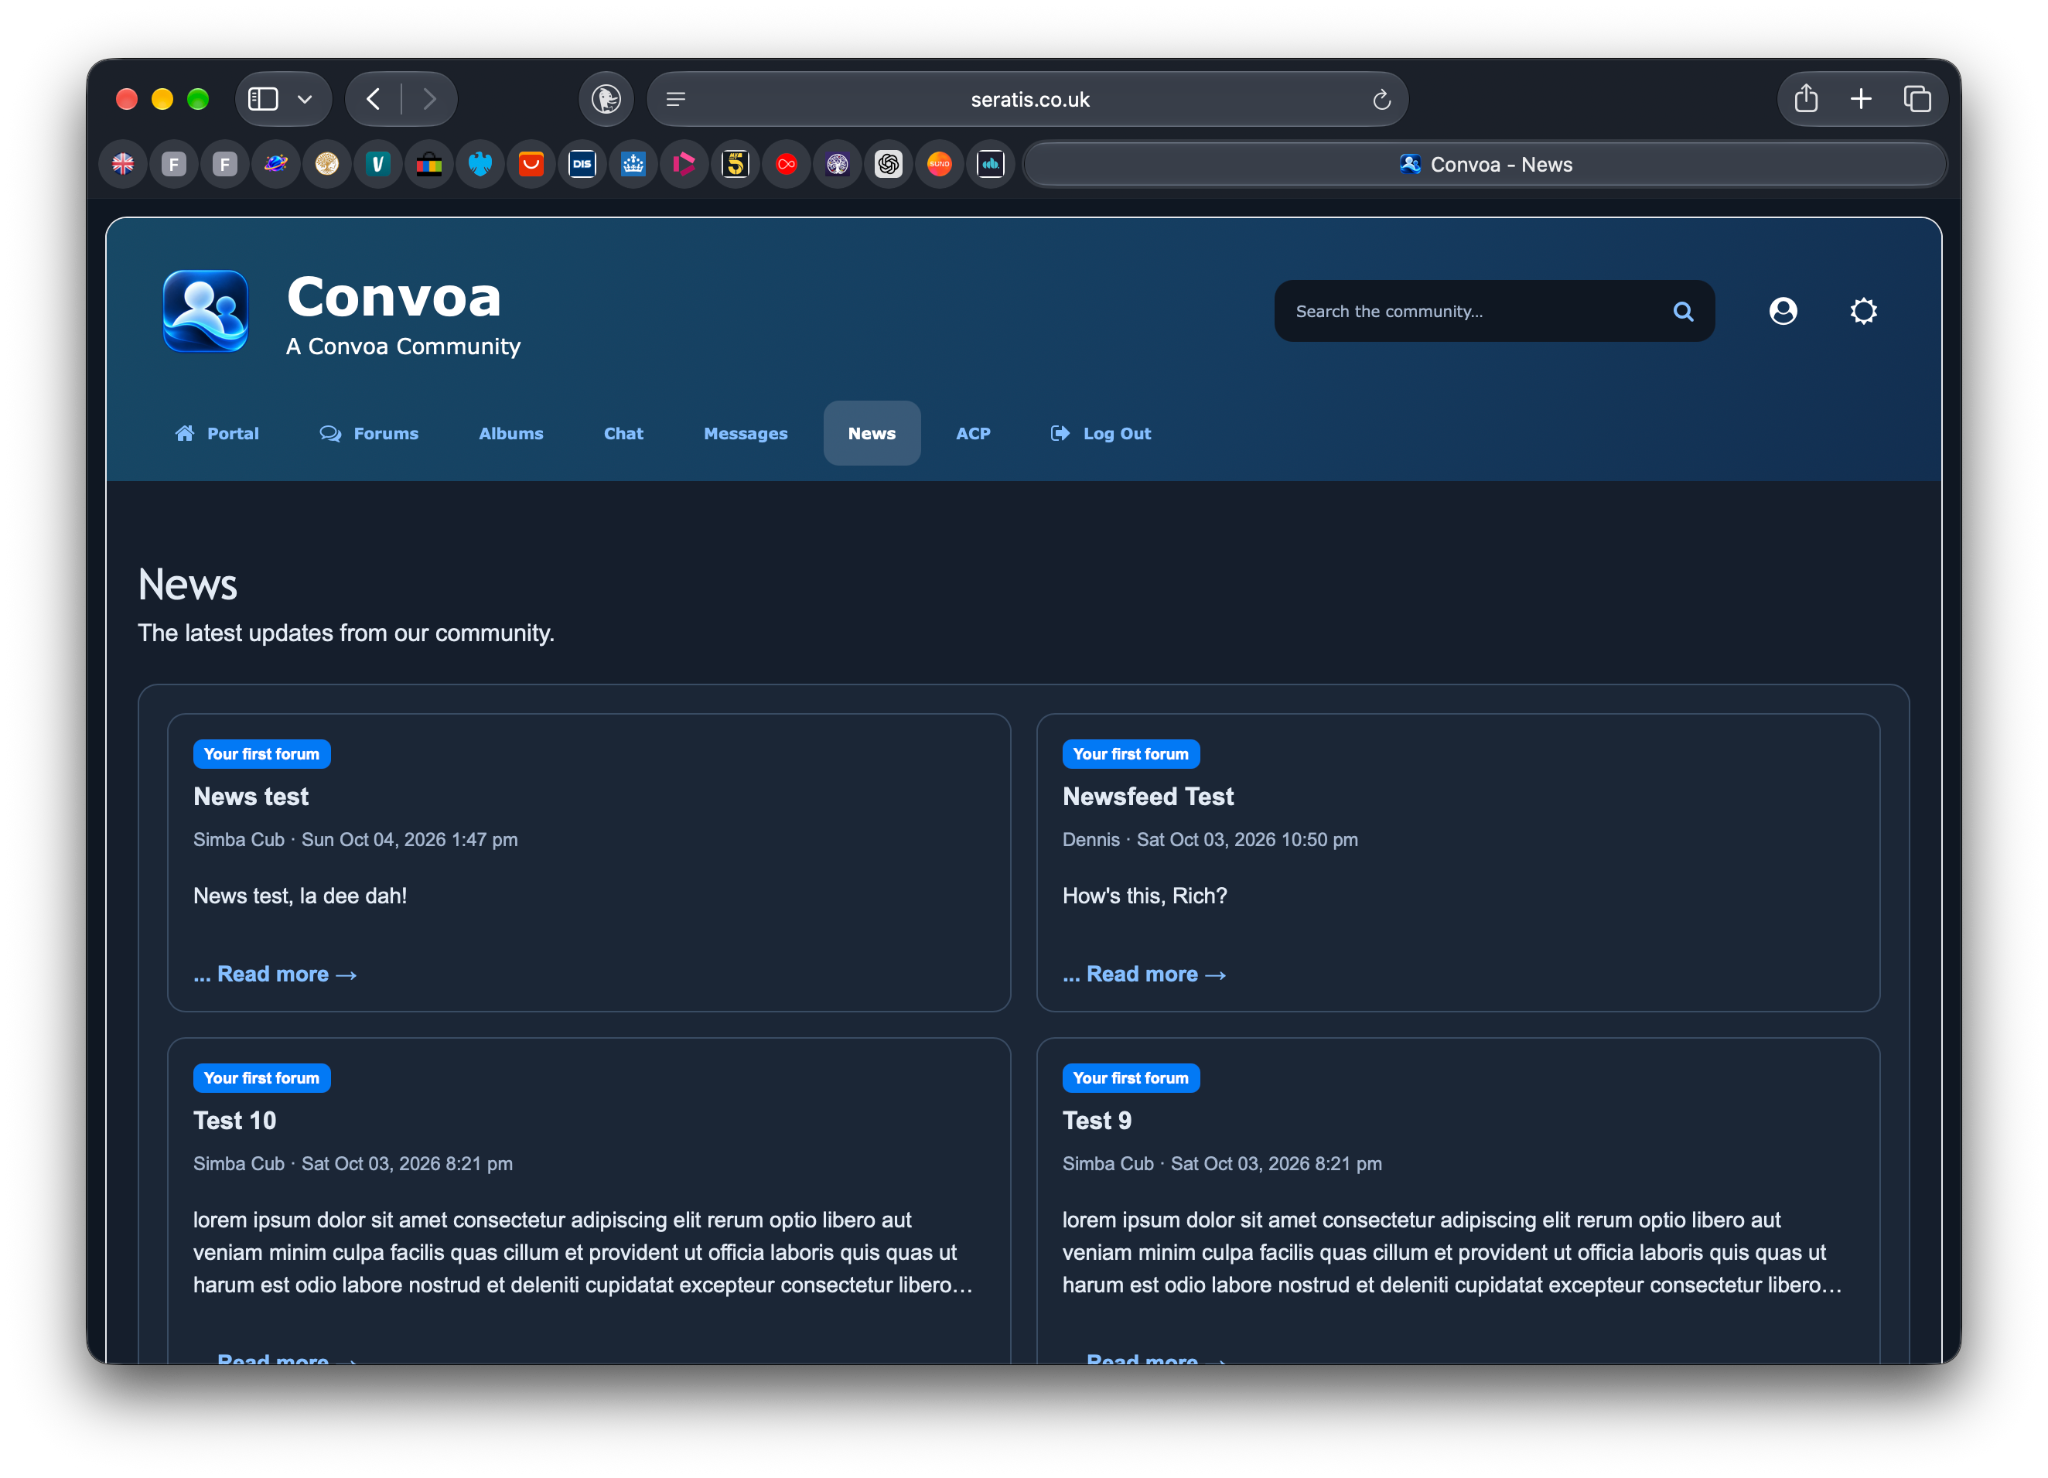
Task: Open the Forums nav item
Action: click(x=369, y=433)
